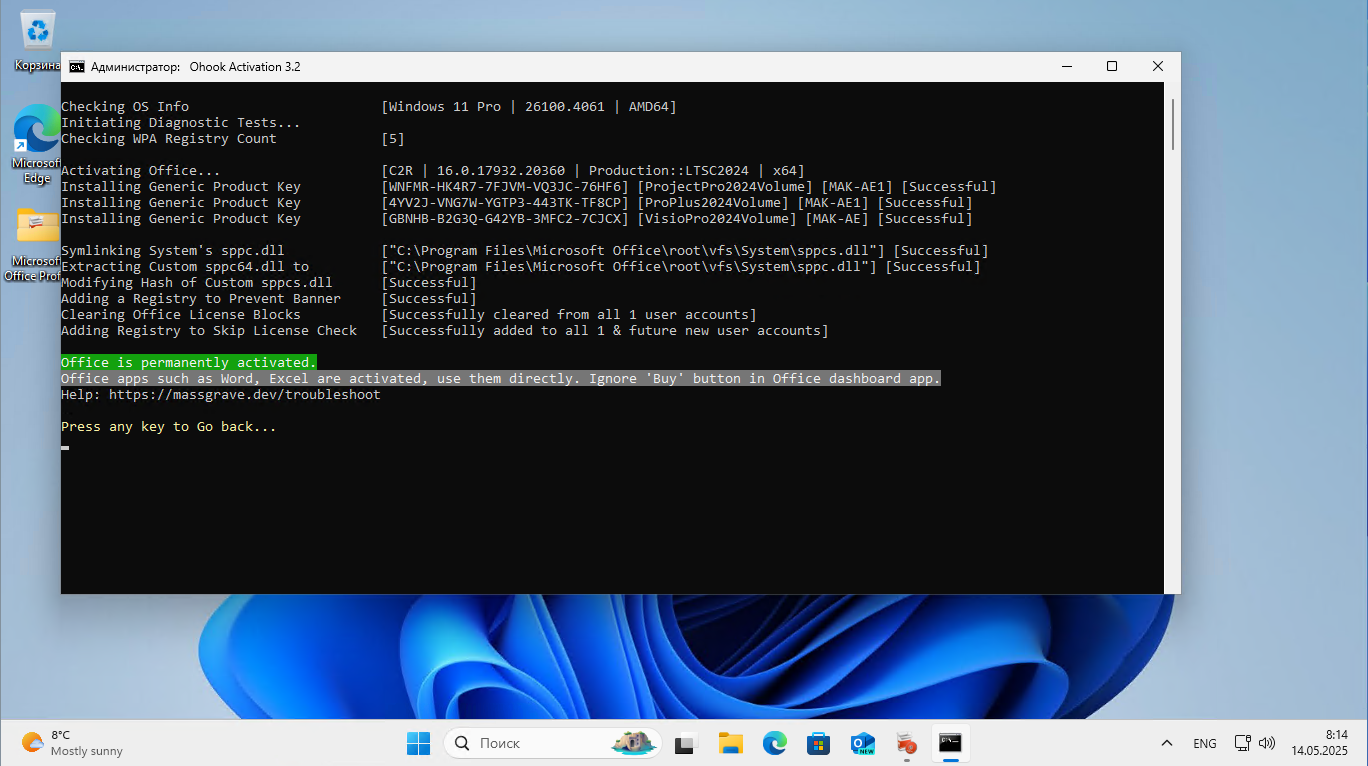1368x766 pixels.
Task: Open the network status tray icon
Action: 1243,743
